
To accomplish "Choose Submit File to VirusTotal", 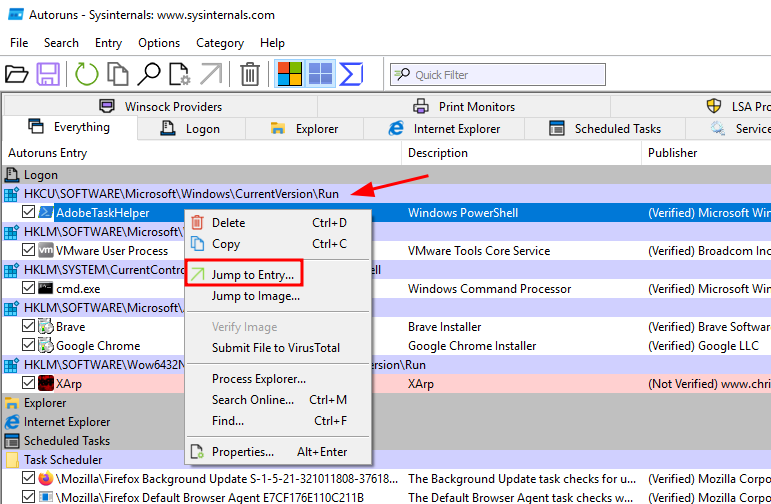I will [278, 348].
